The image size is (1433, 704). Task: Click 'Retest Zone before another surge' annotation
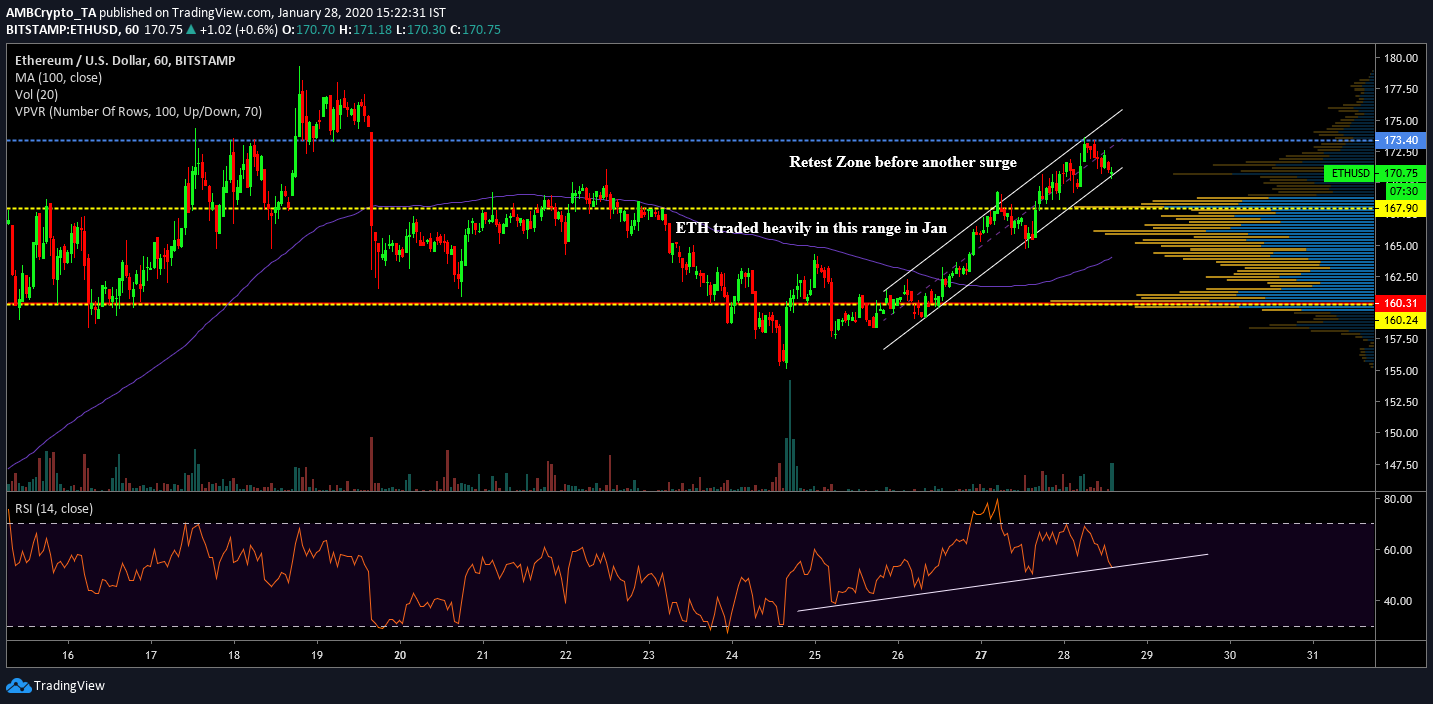click(903, 162)
